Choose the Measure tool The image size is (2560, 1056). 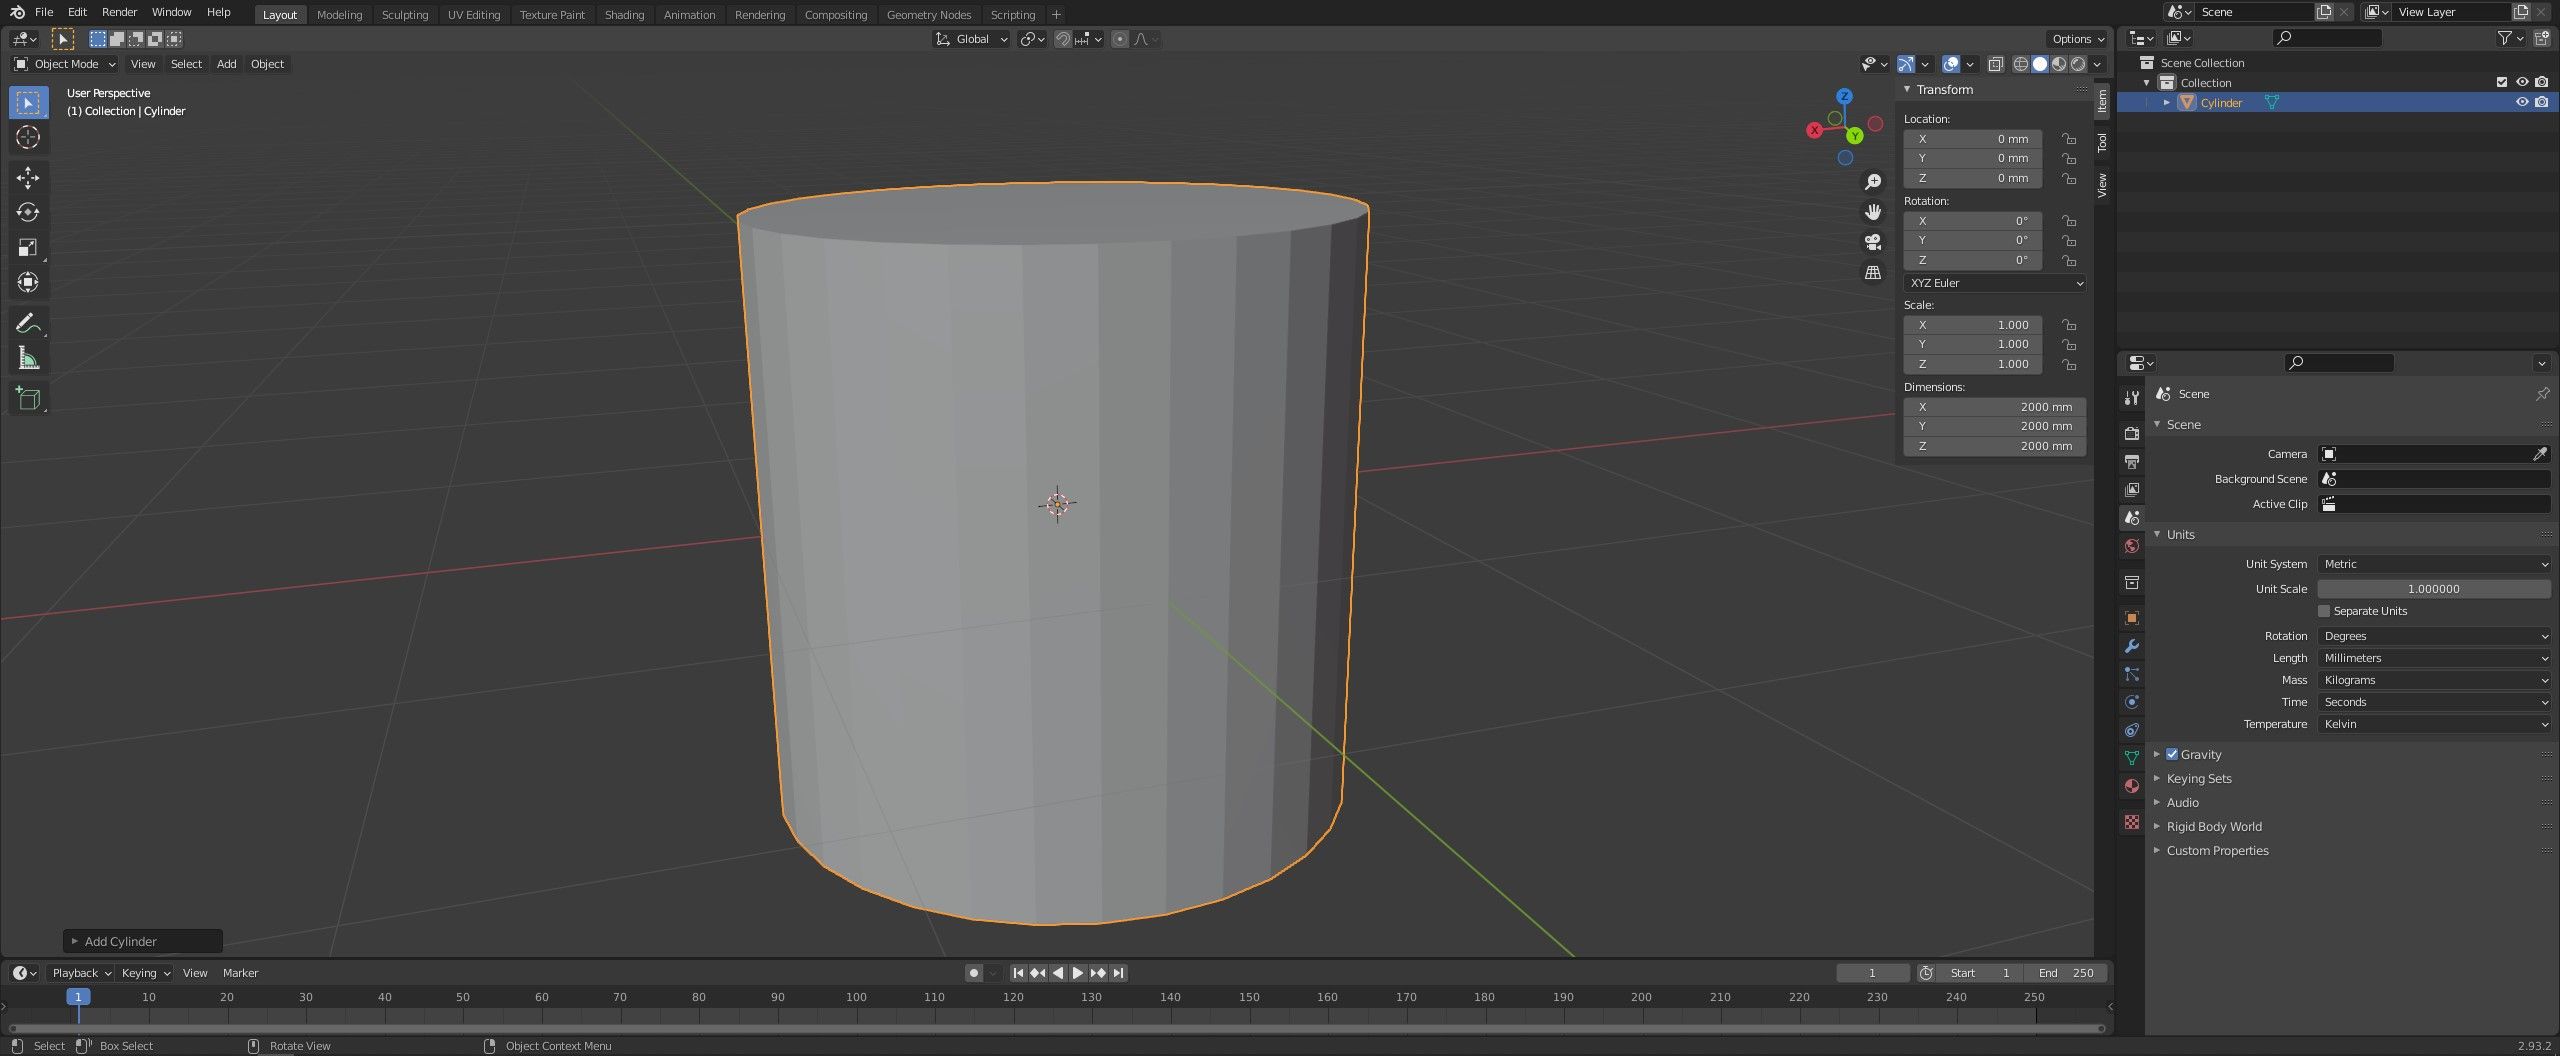[x=28, y=358]
